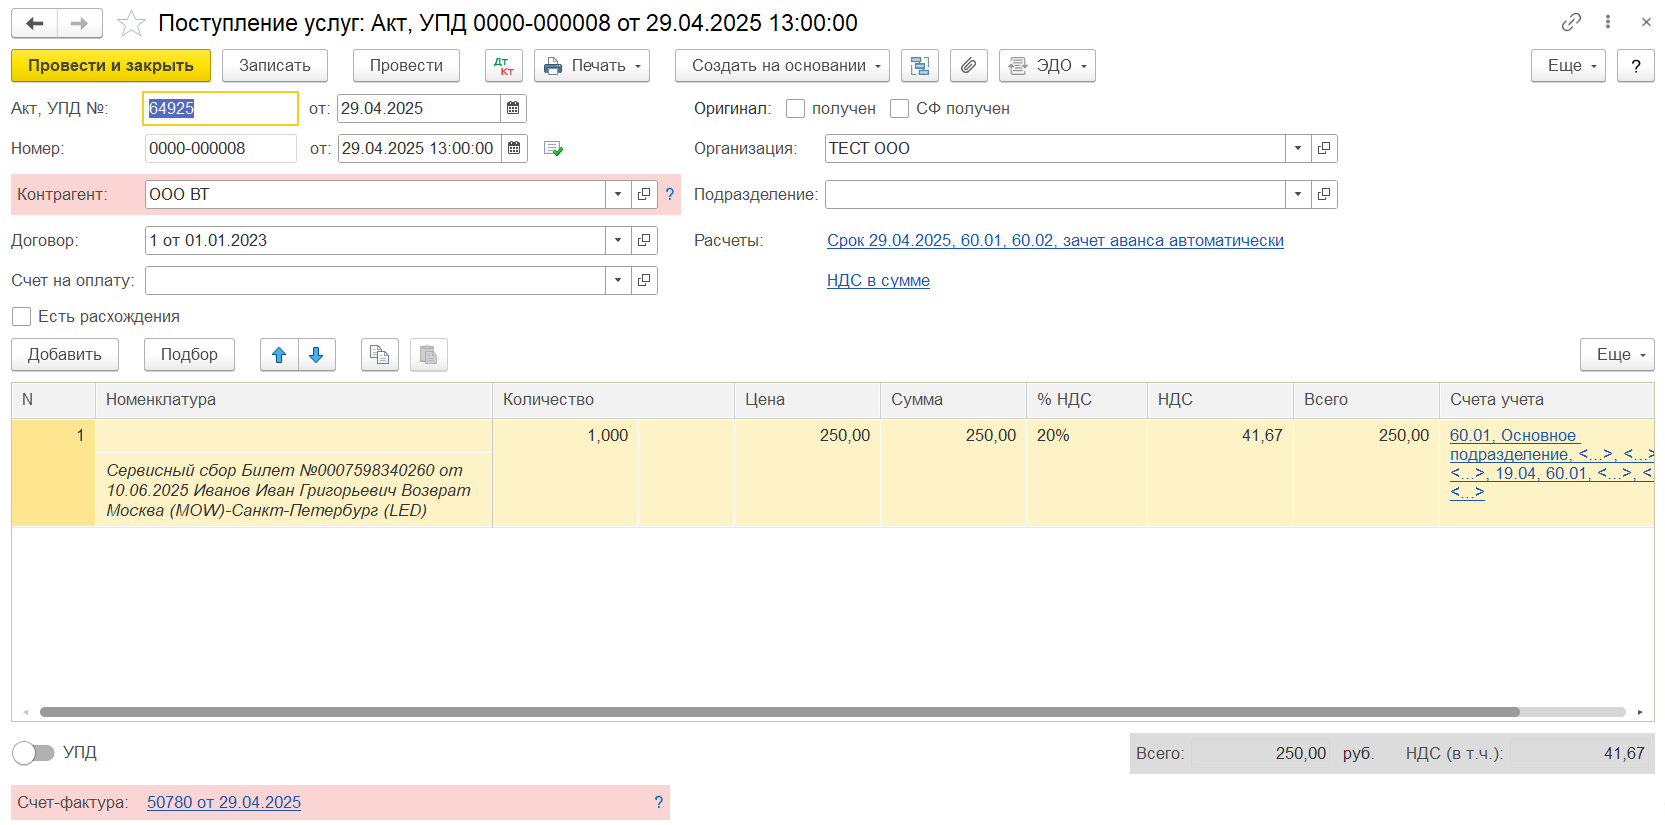
Task: Open the НДС в сумме link
Action: [878, 281]
